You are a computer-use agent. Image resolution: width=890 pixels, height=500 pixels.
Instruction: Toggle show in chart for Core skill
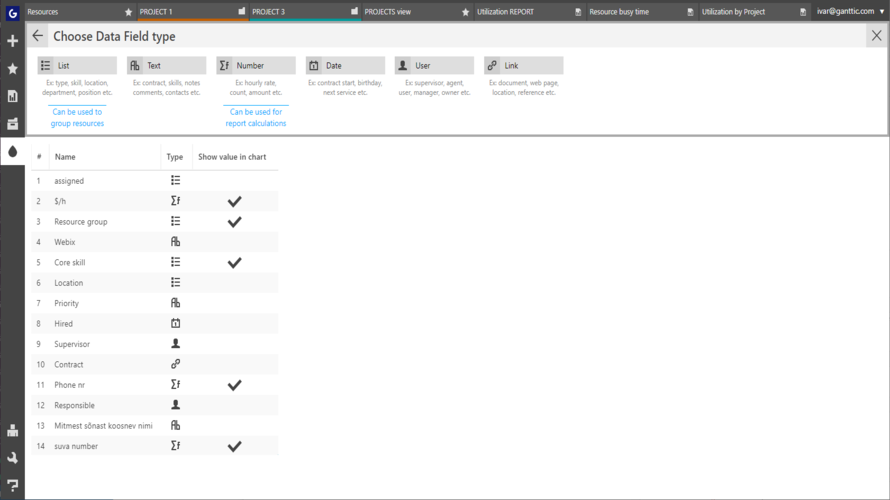(x=234, y=263)
